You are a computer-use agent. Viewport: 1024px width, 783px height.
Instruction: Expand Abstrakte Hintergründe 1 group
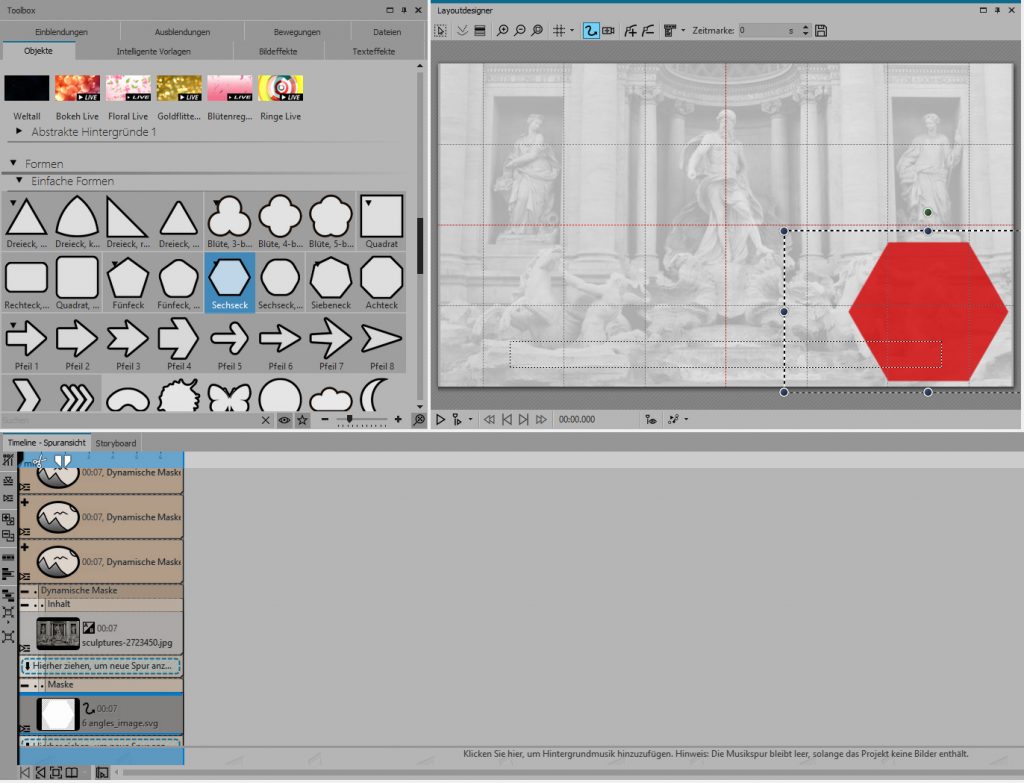[20, 132]
